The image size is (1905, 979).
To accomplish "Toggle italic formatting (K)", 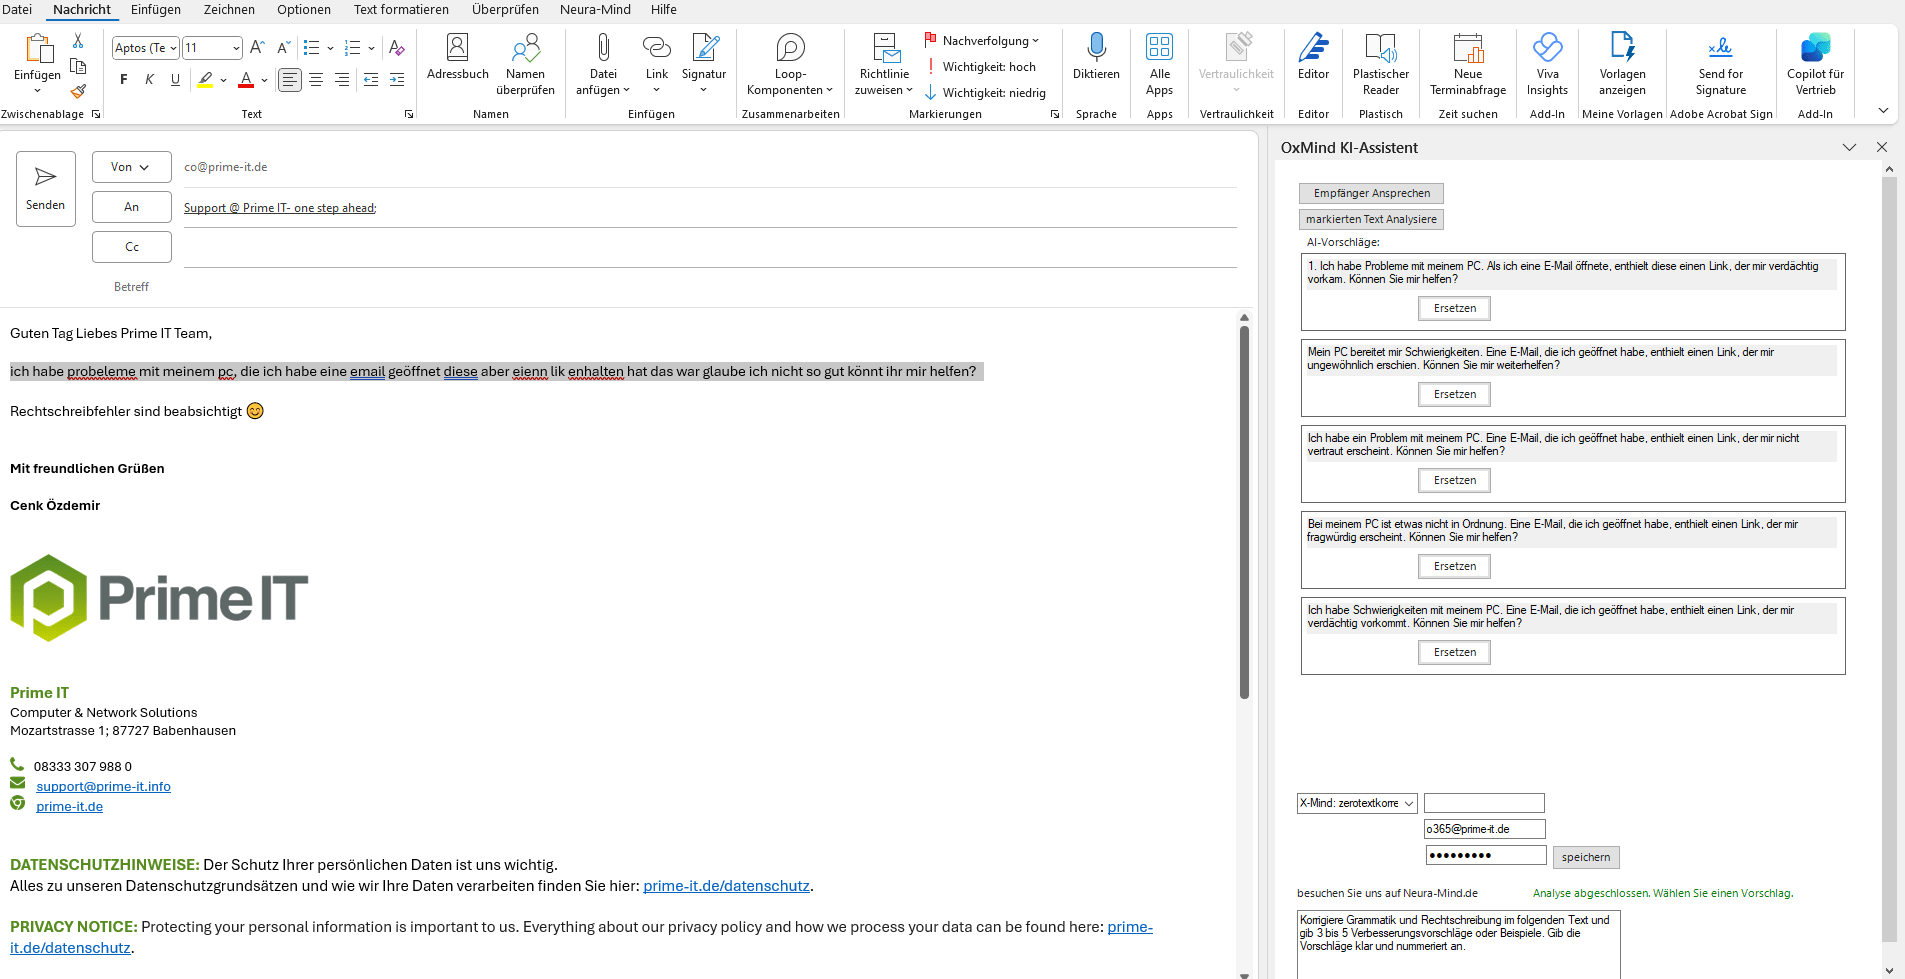I will tap(150, 80).
